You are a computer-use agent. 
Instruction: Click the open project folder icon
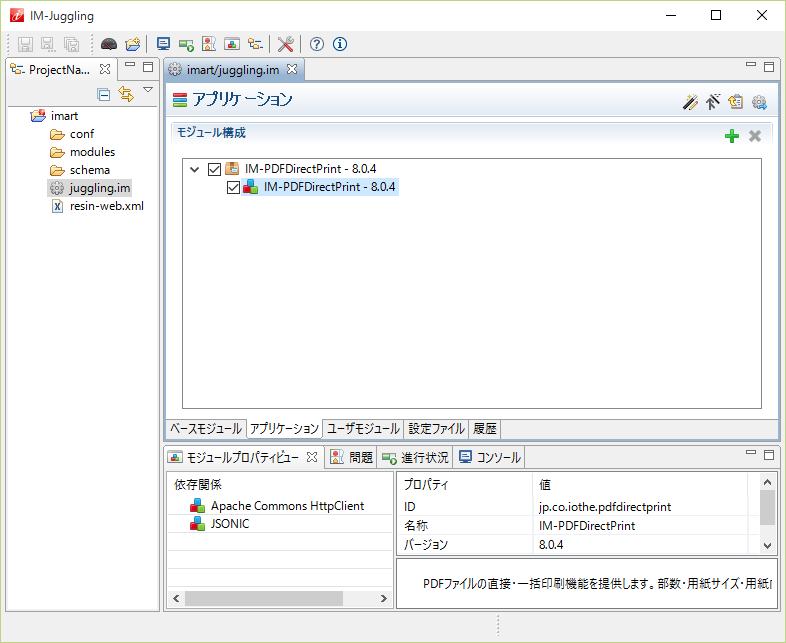point(133,44)
